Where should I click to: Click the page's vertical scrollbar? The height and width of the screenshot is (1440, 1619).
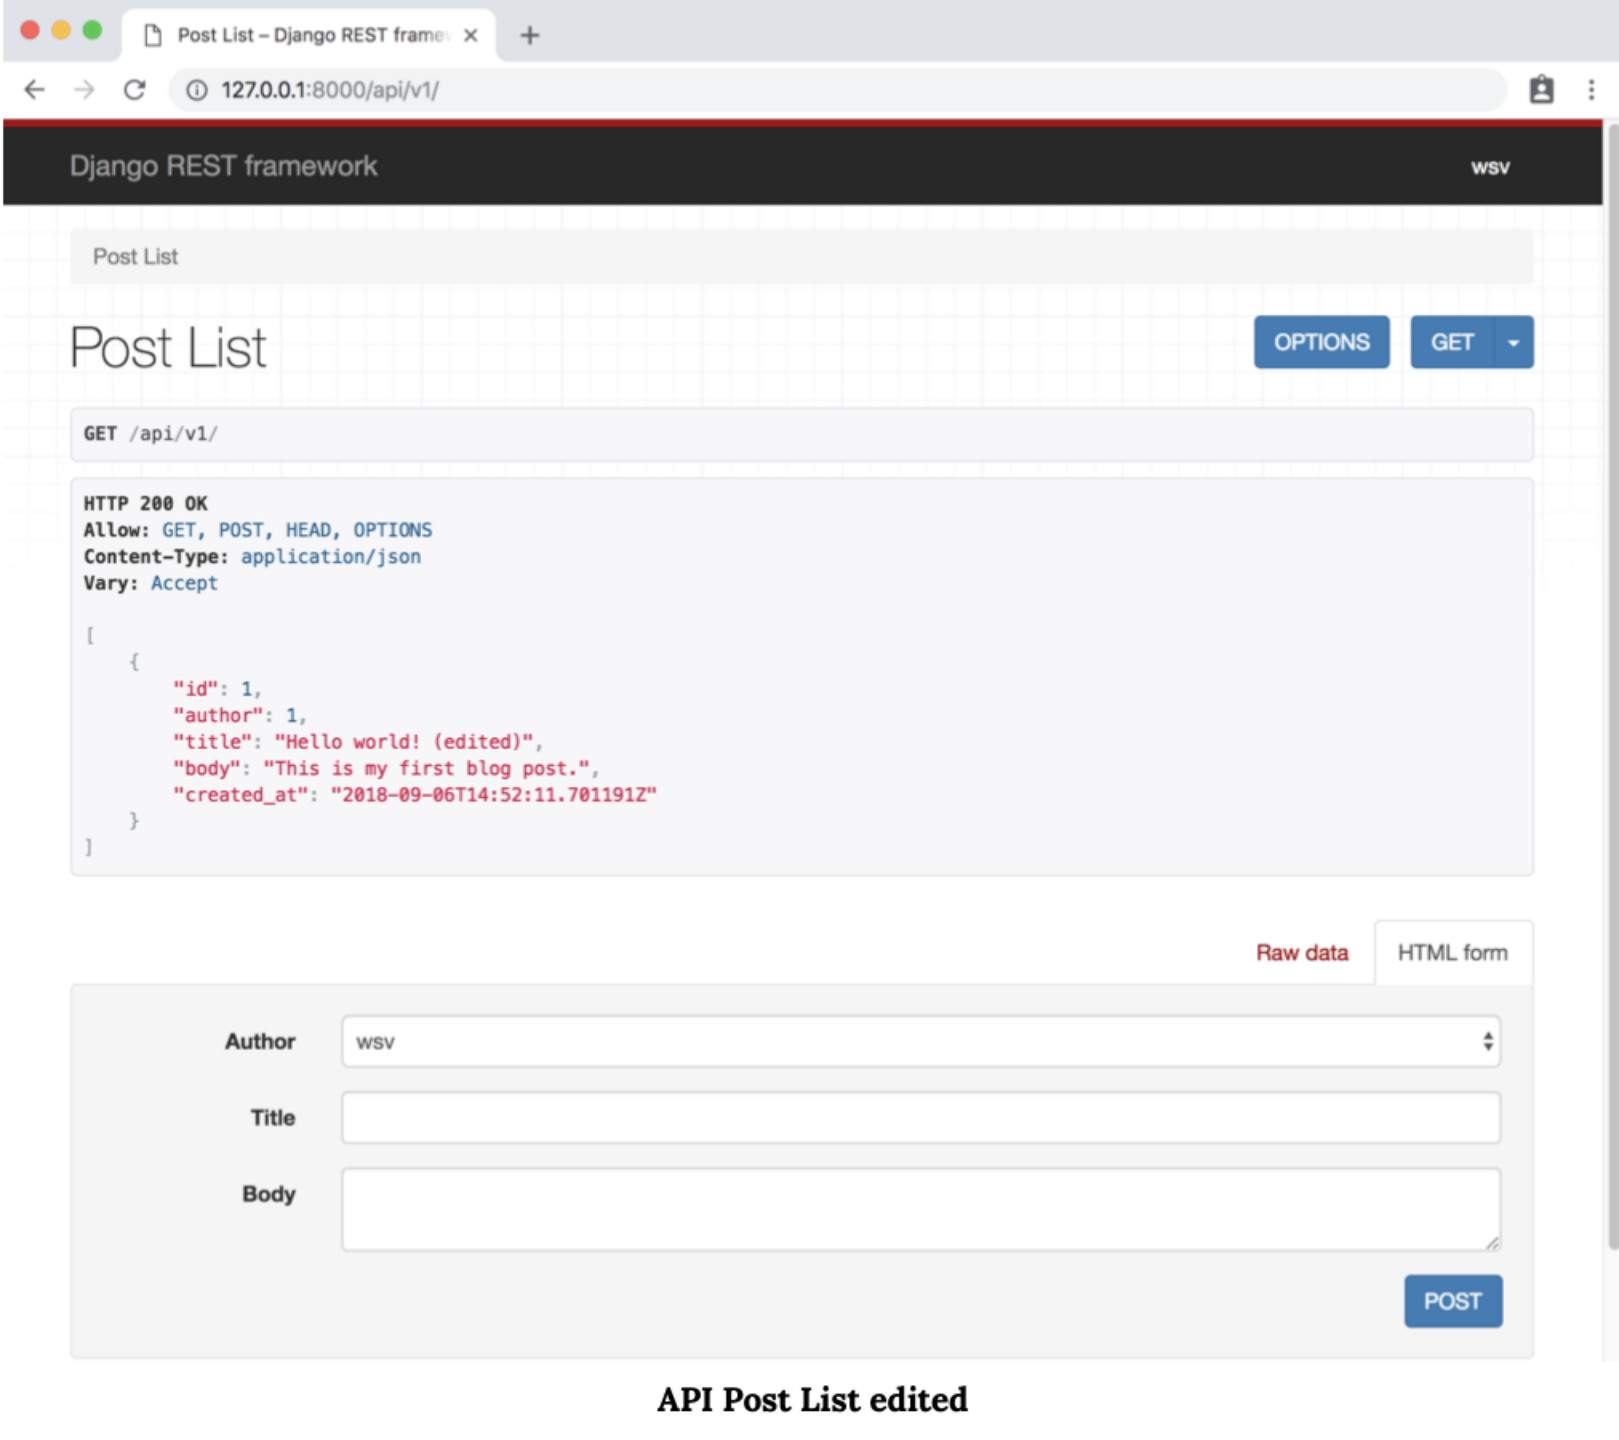click(1611, 700)
